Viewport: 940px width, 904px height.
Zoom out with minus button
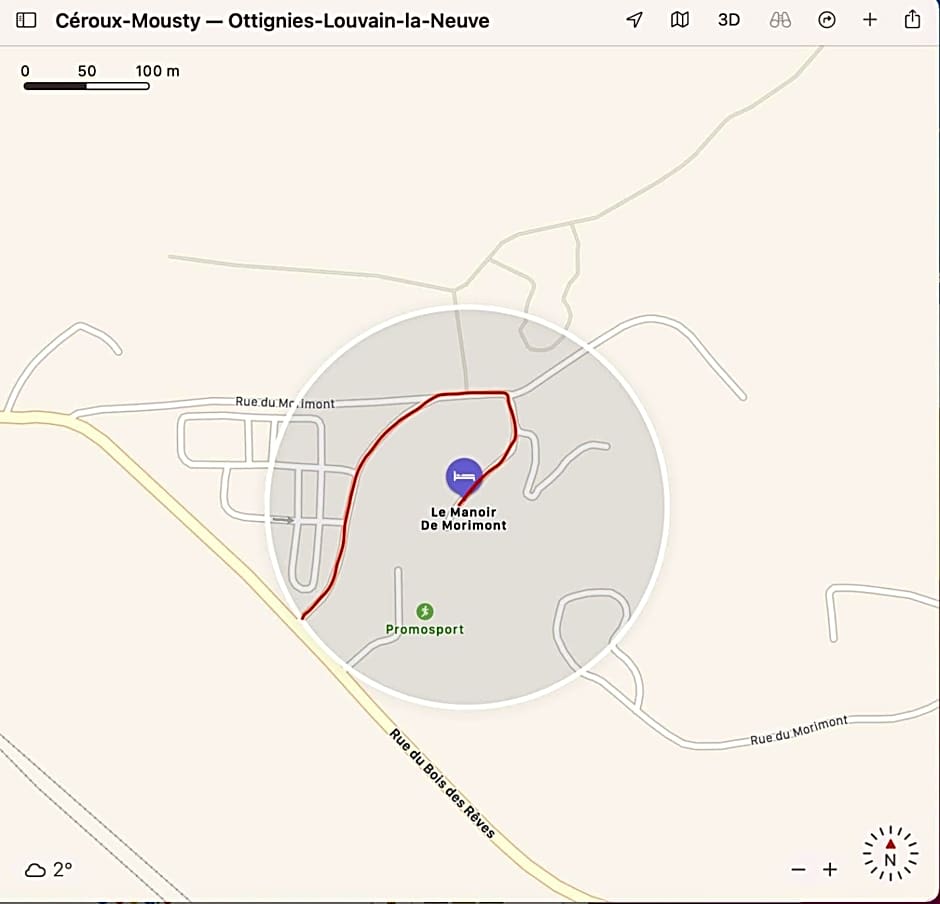point(798,869)
